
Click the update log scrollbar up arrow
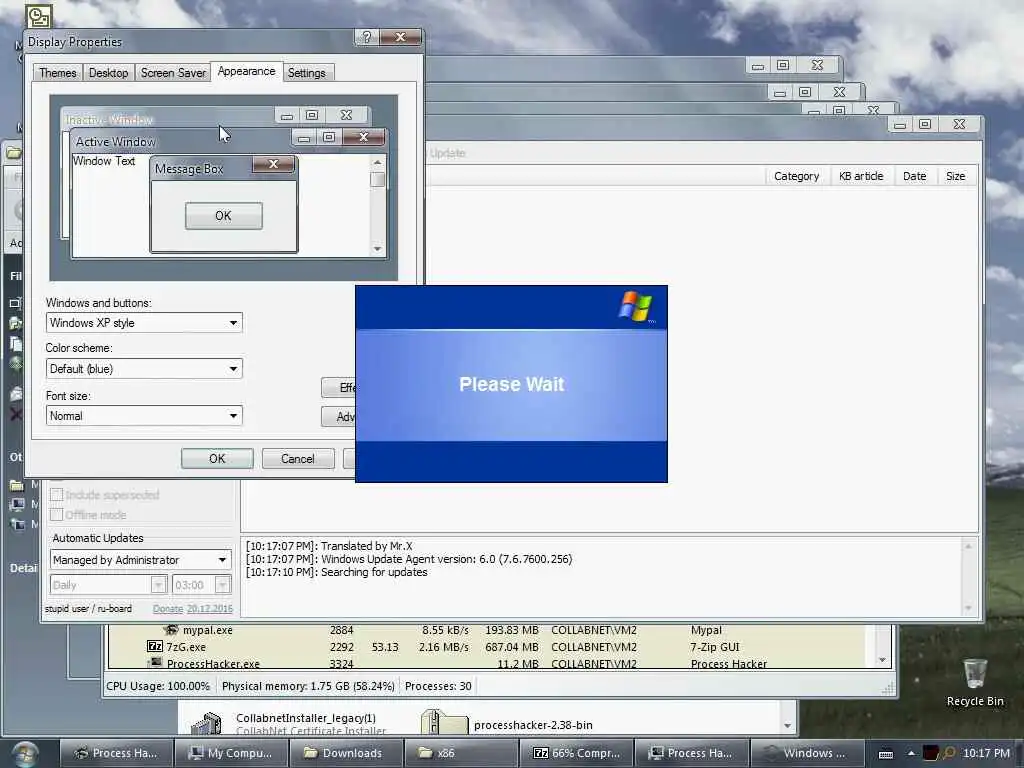tap(968, 546)
